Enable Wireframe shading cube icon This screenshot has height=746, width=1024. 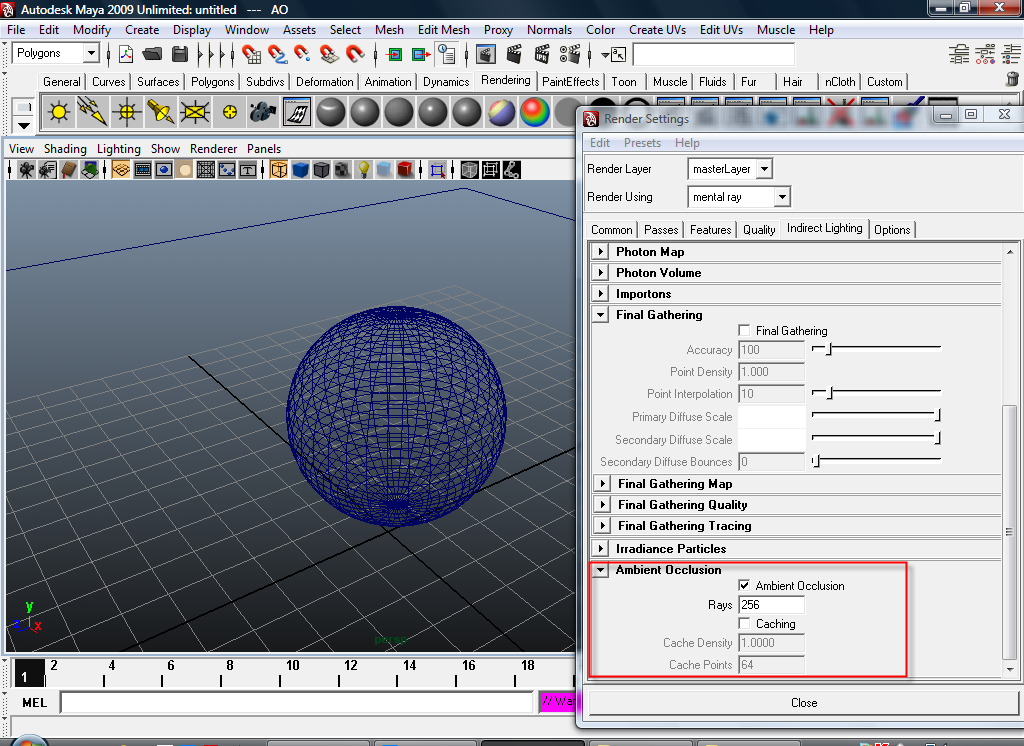279,170
